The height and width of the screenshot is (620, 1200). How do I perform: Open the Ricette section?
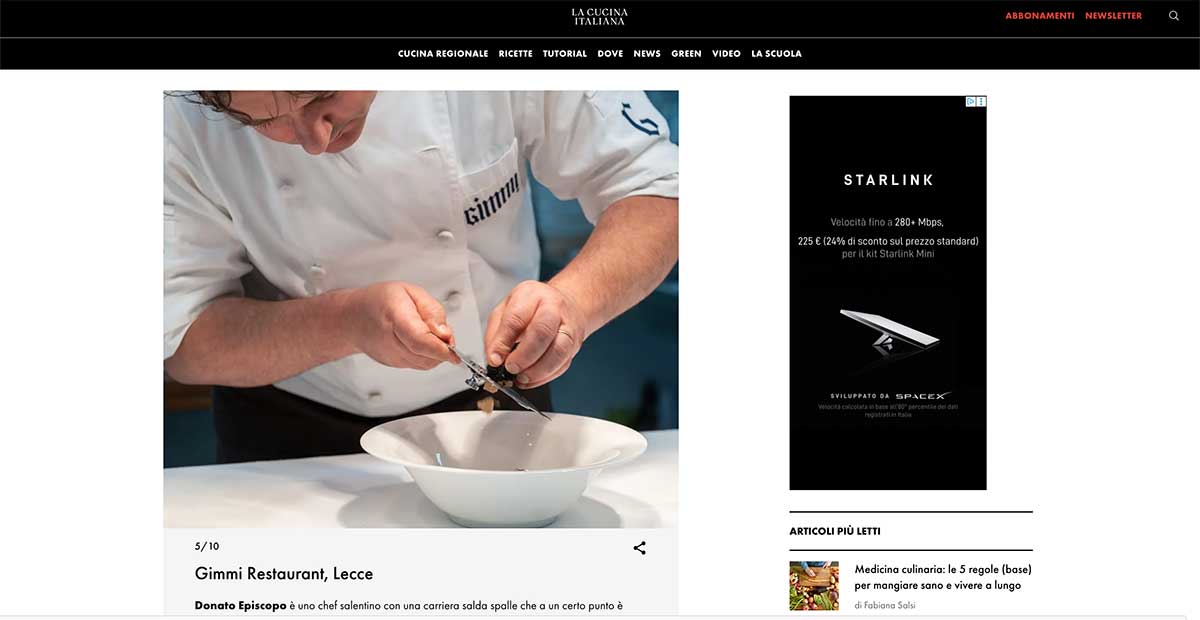(516, 54)
